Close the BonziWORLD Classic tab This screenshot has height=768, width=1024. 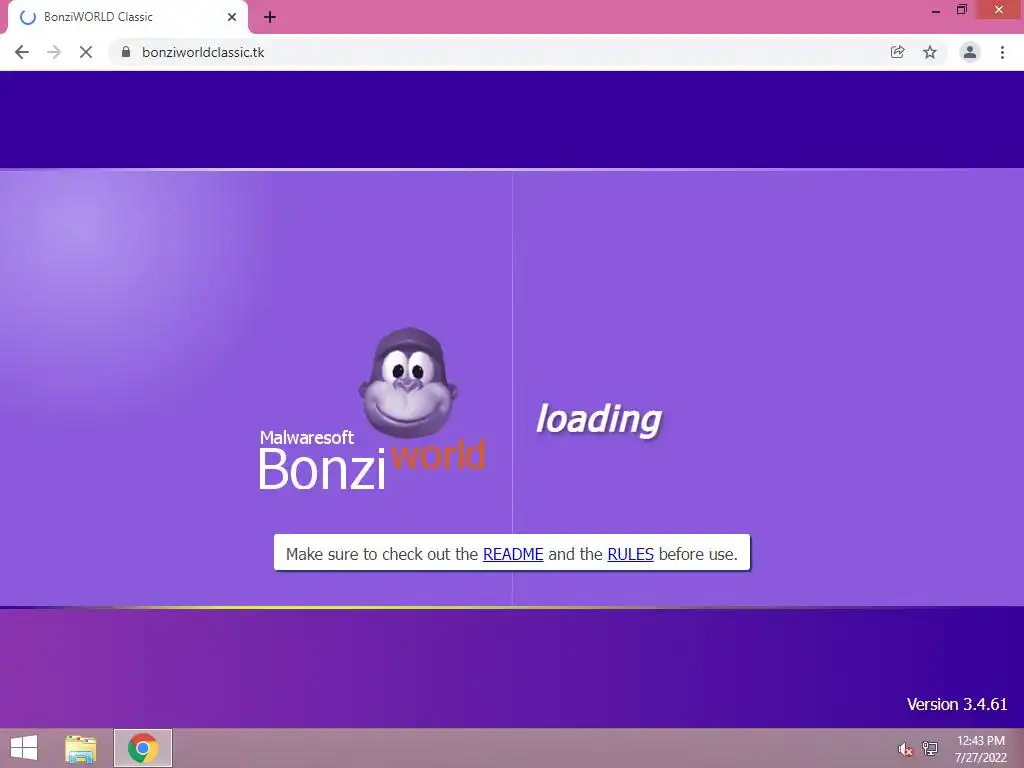[232, 17]
